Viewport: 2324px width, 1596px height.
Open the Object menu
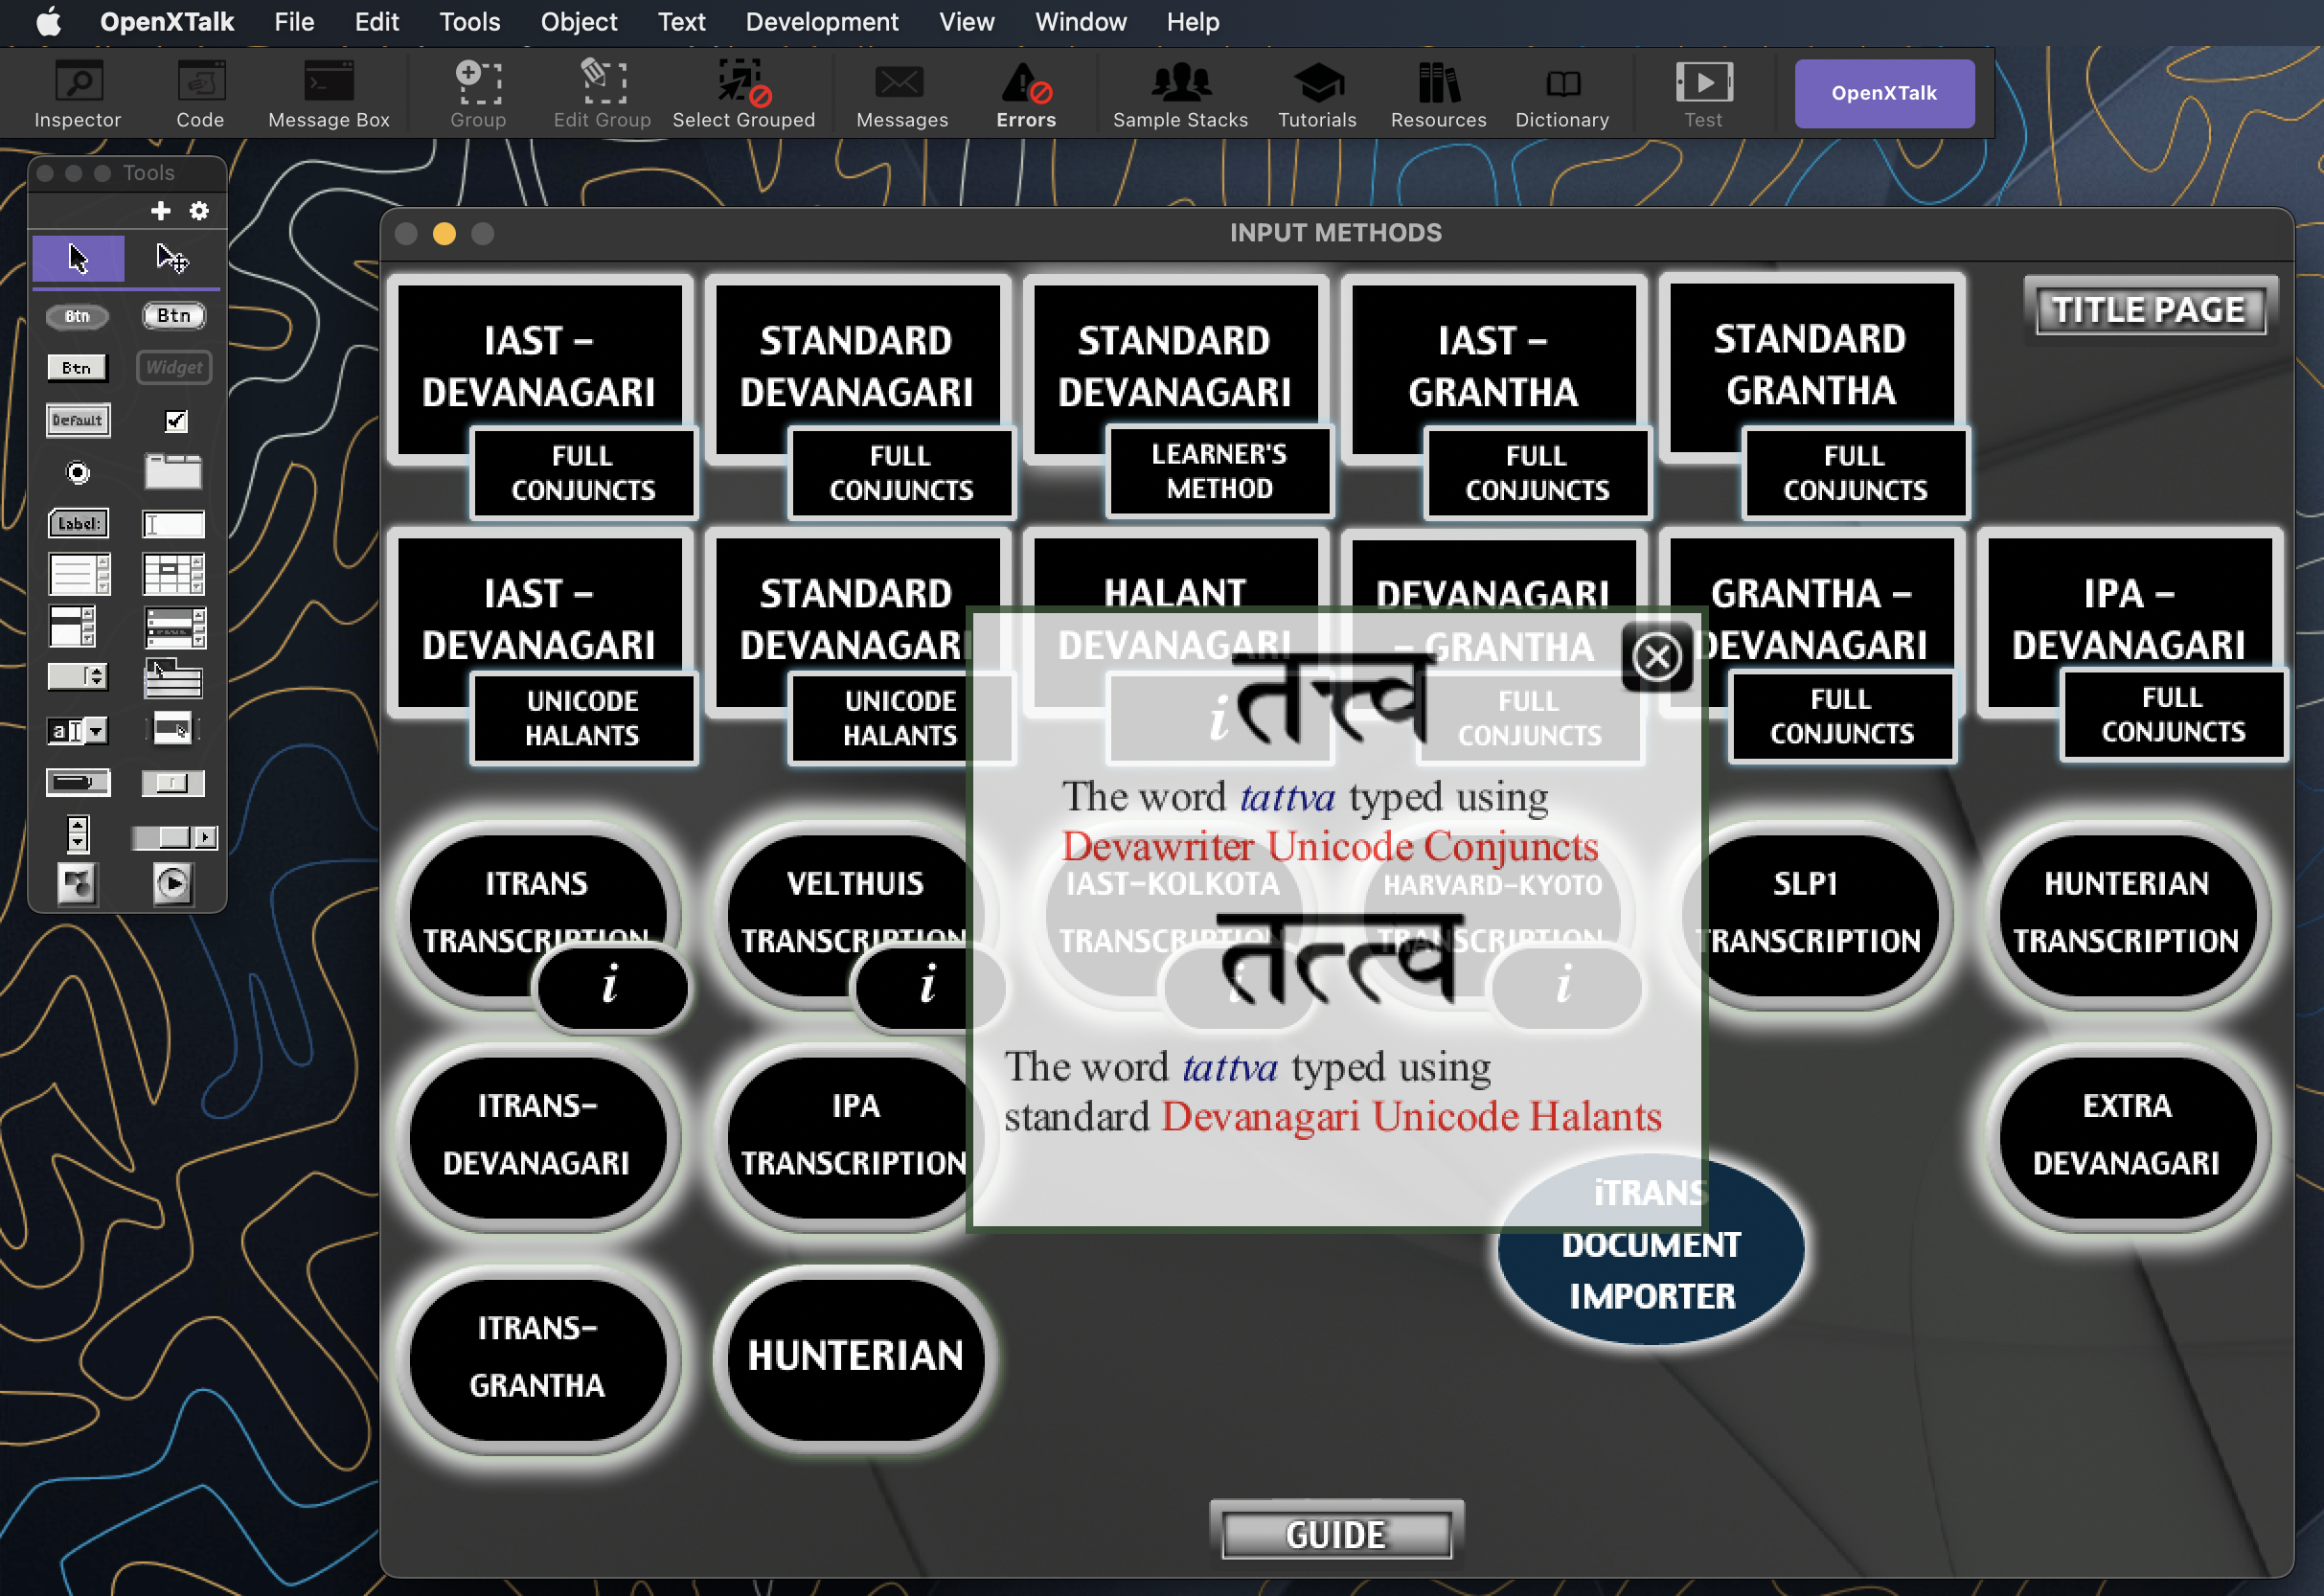pos(578,21)
